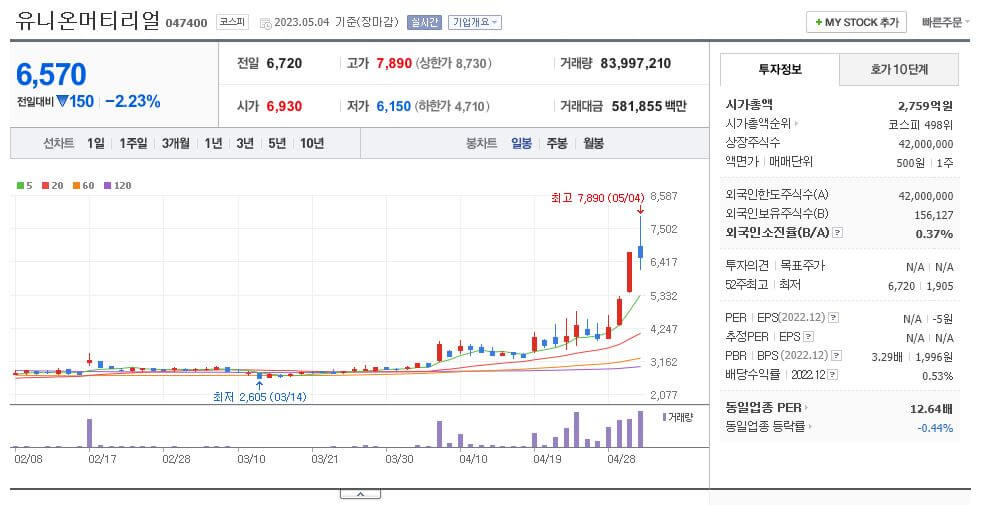Click the 거래대금 value 581,855 백만

[x=649, y=106]
